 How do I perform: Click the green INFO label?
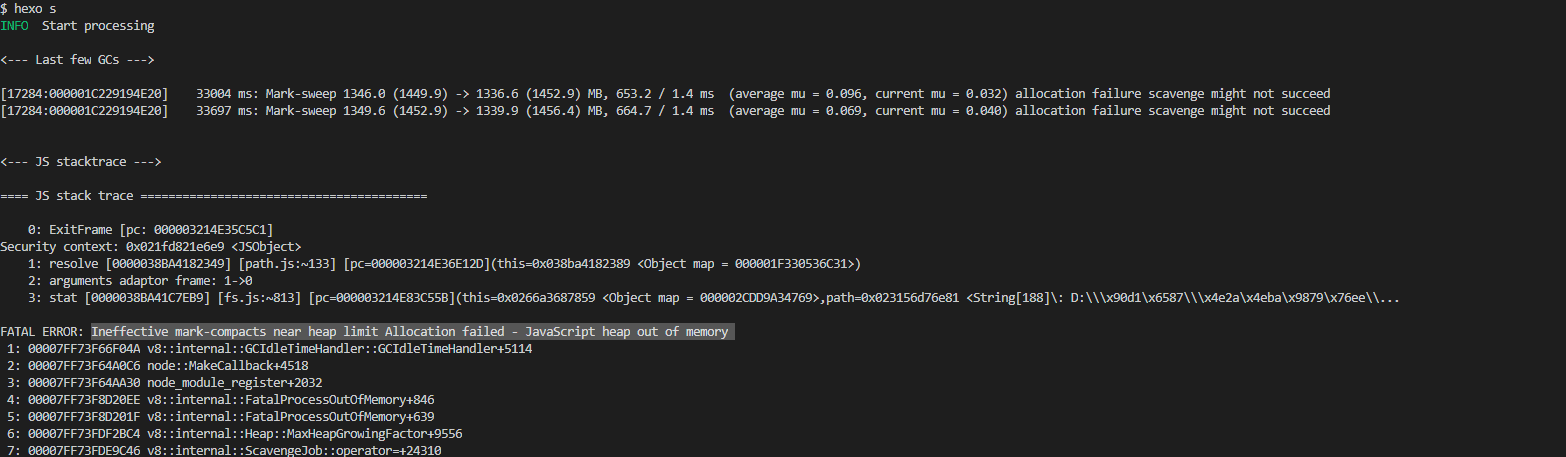click(14, 25)
